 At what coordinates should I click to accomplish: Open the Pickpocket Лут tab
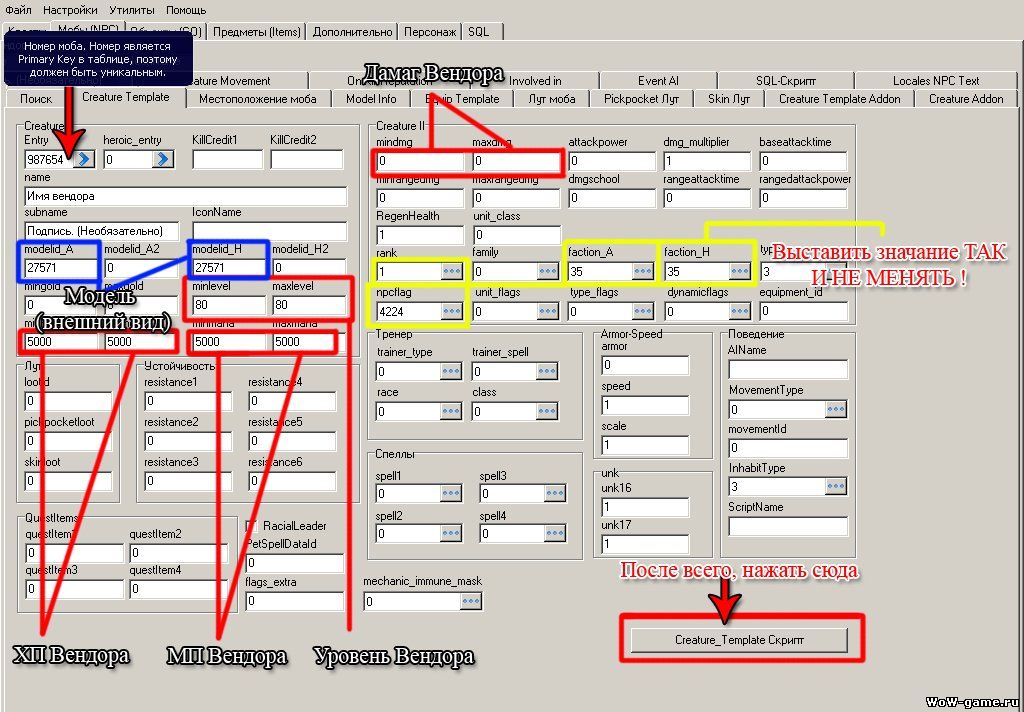tap(641, 99)
